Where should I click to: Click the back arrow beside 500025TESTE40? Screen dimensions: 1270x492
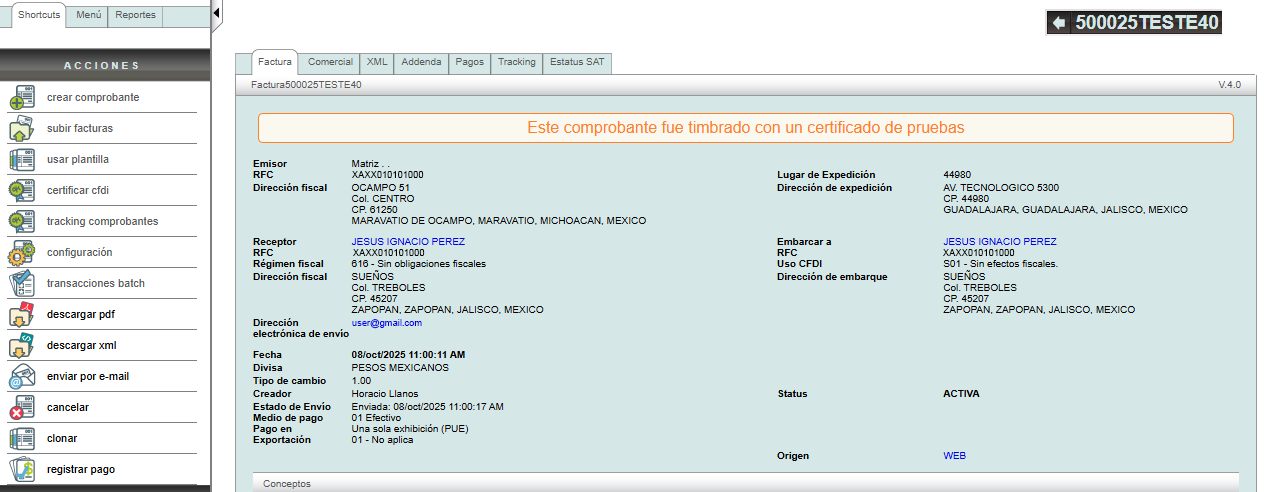click(1059, 23)
